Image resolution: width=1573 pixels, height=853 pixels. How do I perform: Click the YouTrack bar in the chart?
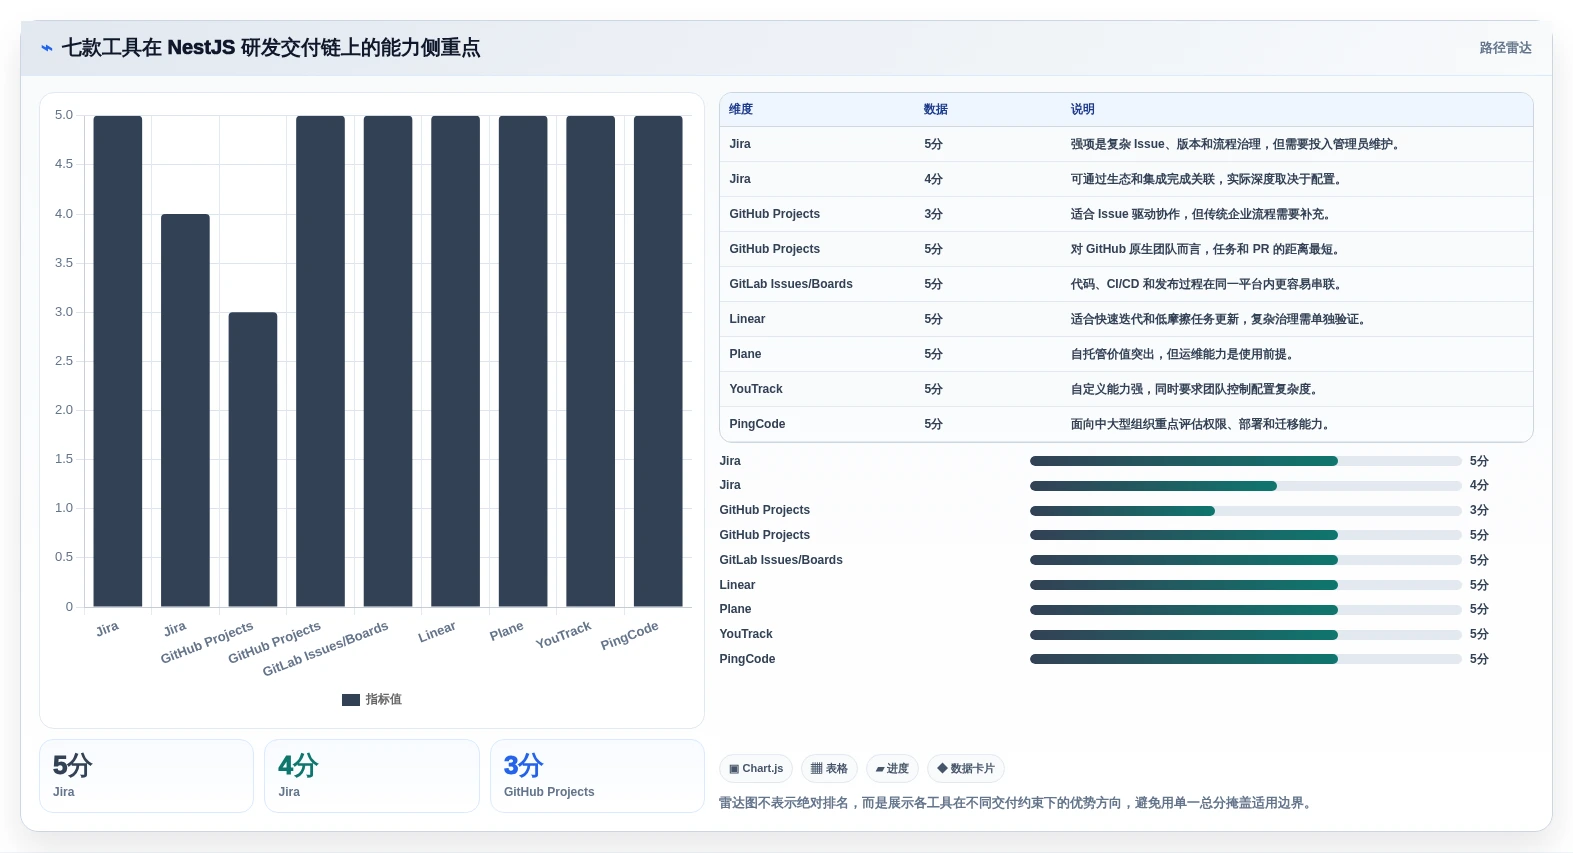coord(590,361)
